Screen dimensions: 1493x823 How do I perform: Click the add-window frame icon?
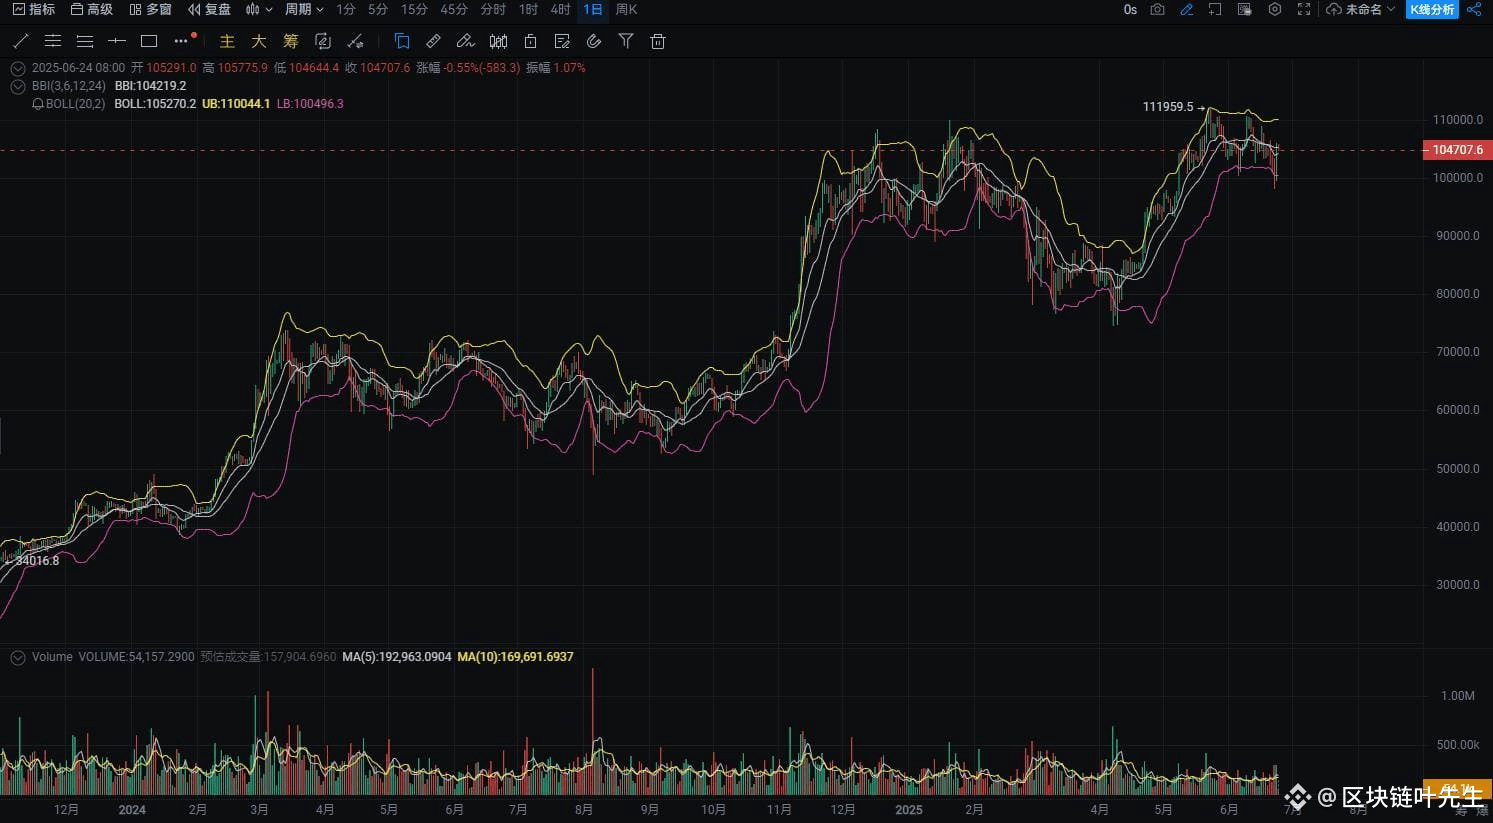(1215, 9)
